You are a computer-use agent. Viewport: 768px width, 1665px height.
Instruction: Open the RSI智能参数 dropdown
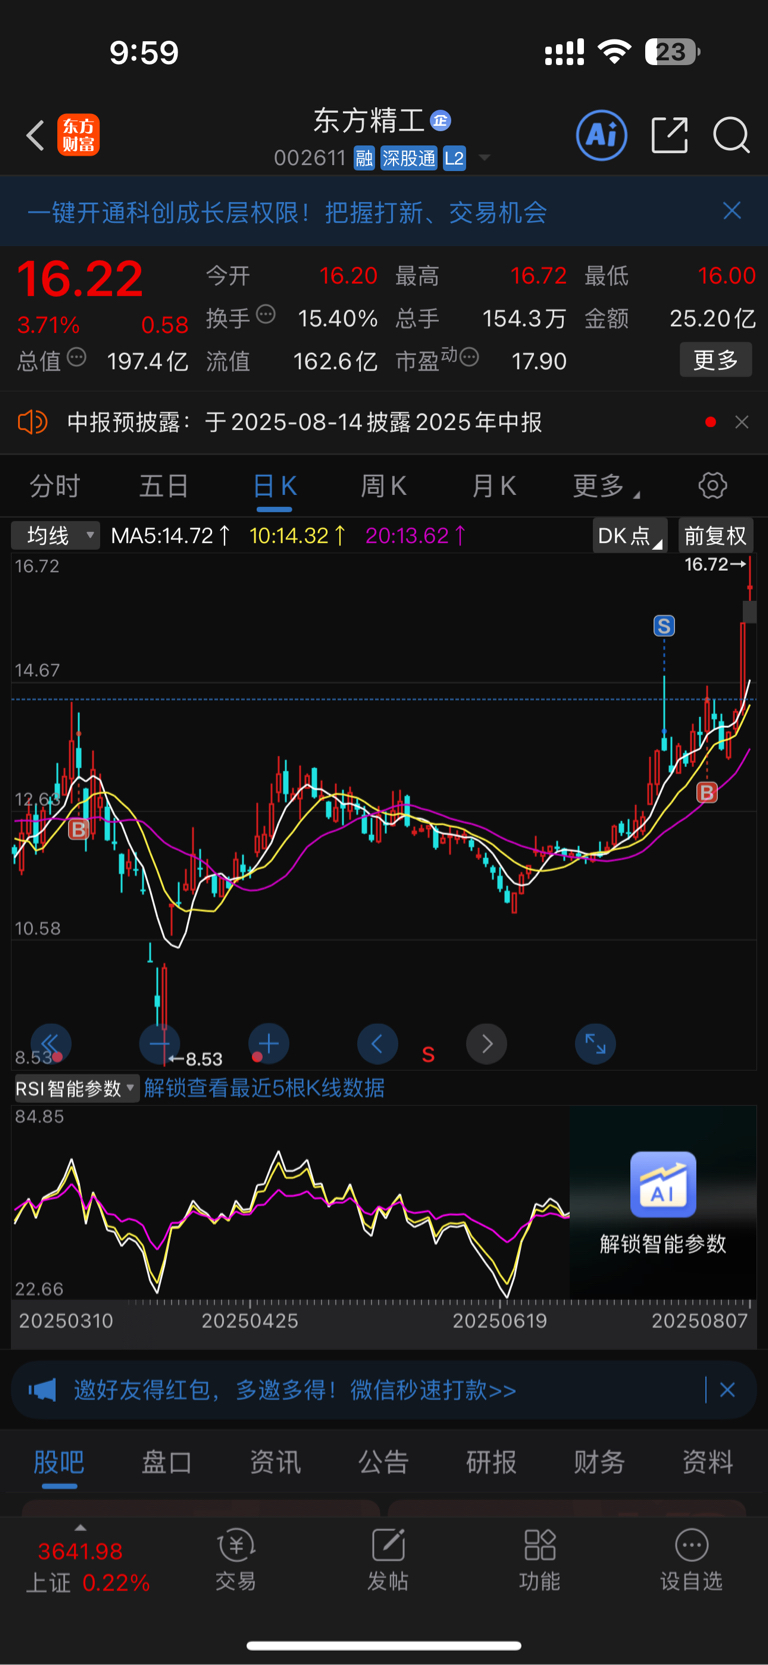tap(76, 1088)
